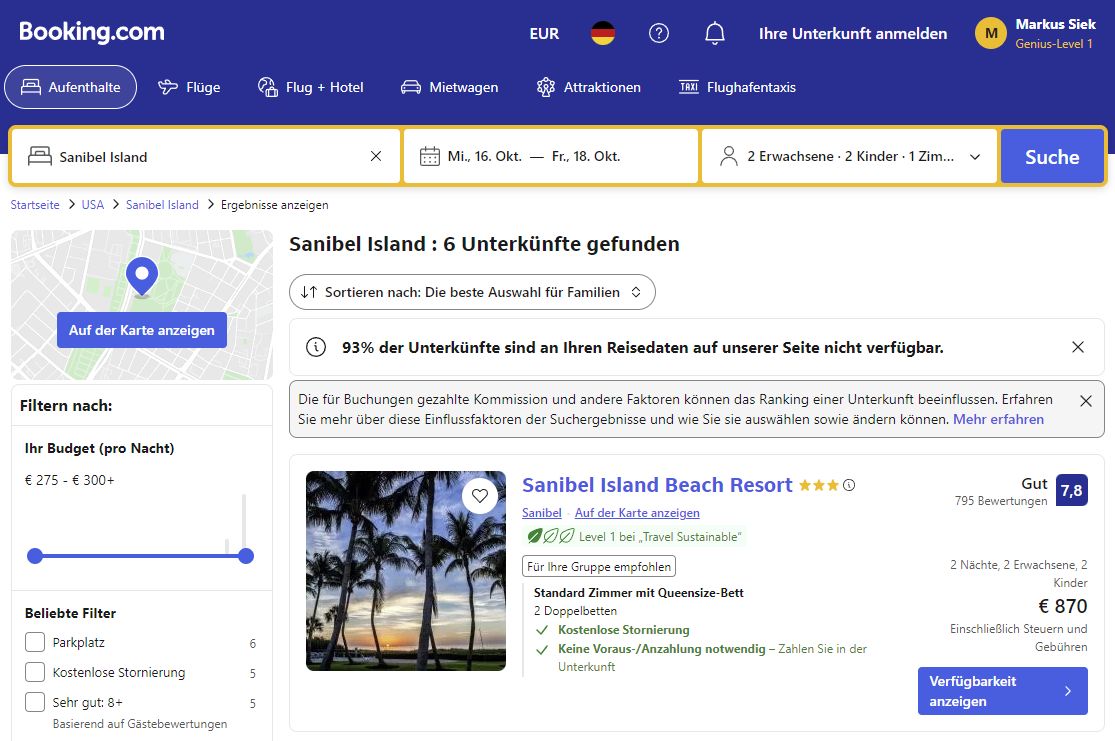Click the Standard Zimmer mit Queensize-Bett text

tap(639, 592)
